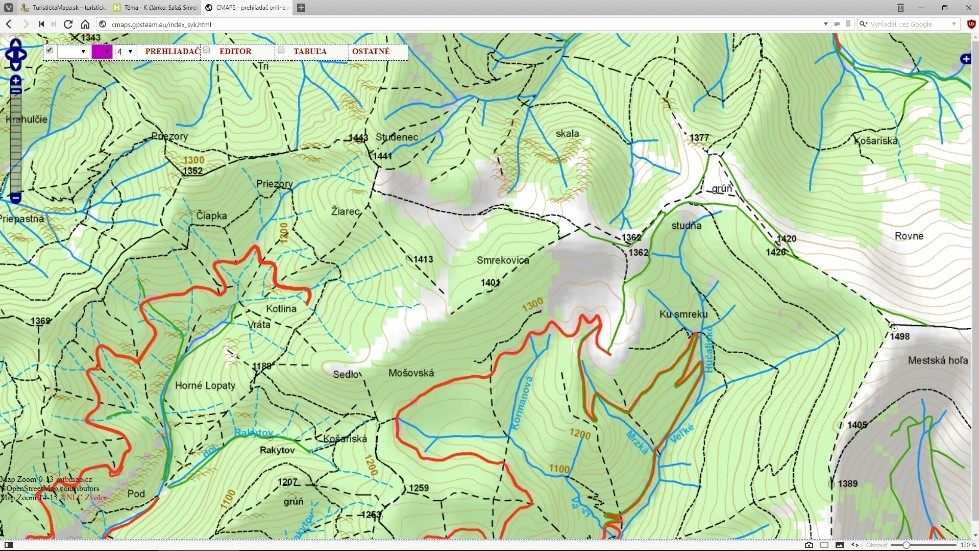
Task: Open the OSTATNÉ menu
Action: click(370, 51)
